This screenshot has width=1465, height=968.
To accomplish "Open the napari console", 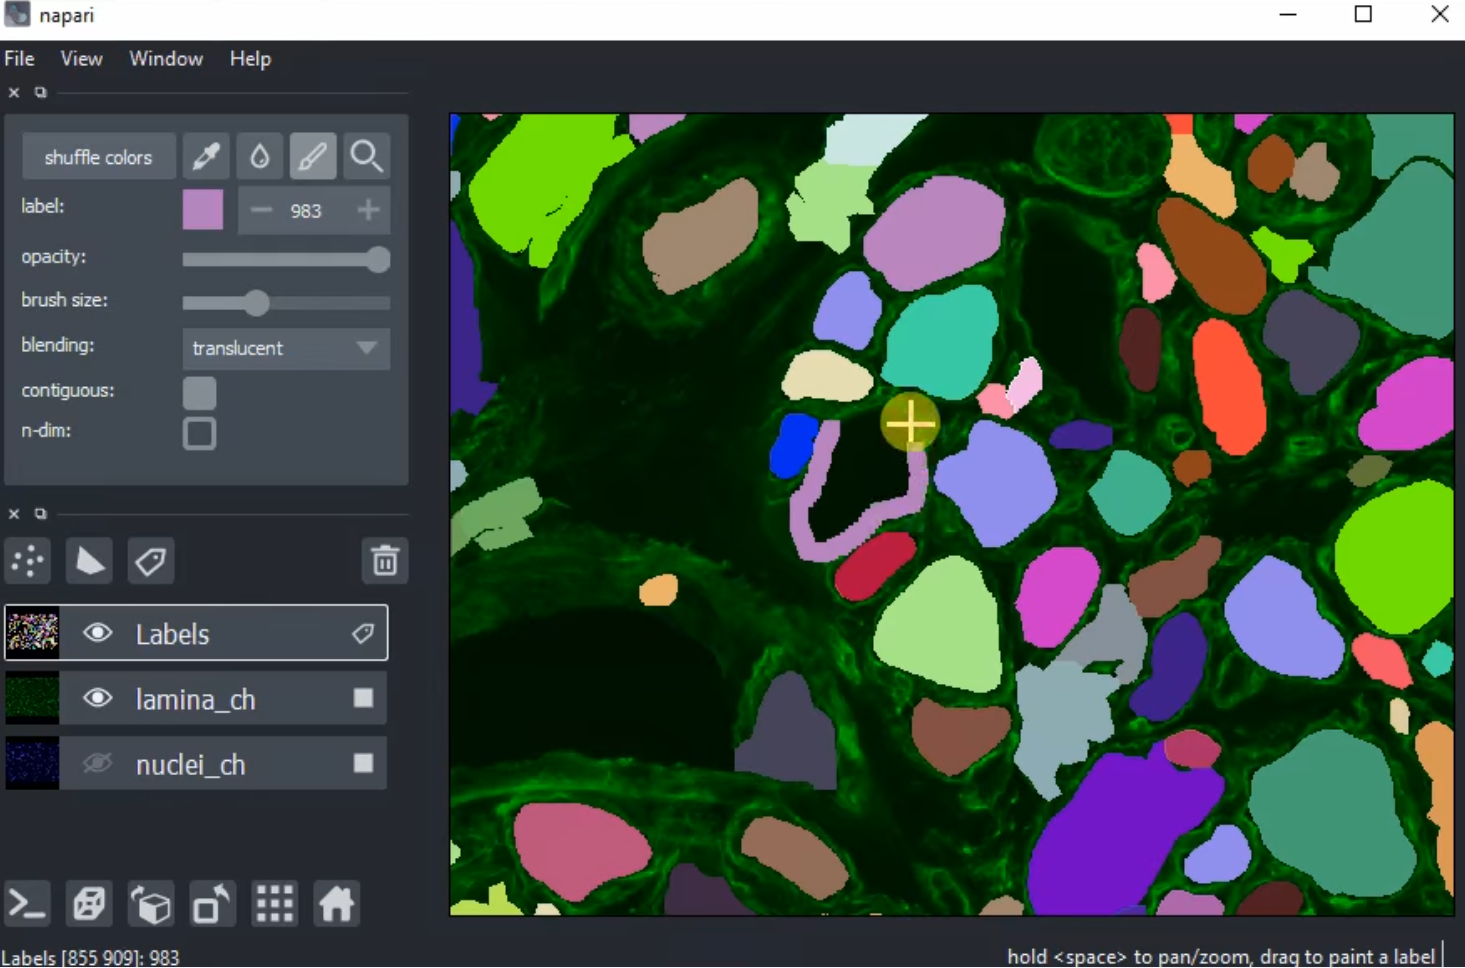I will tap(27, 902).
